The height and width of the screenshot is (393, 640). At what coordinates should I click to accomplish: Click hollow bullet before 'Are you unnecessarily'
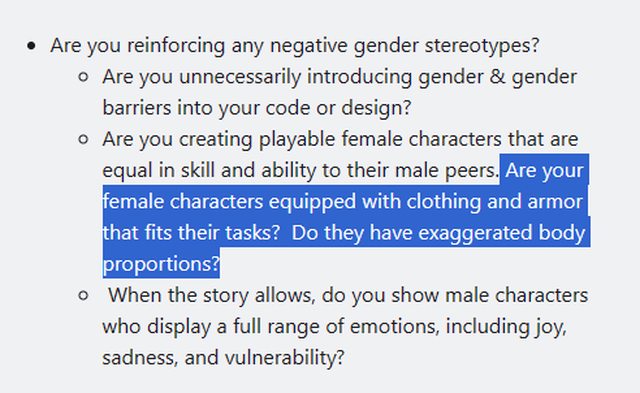pos(83,77)
